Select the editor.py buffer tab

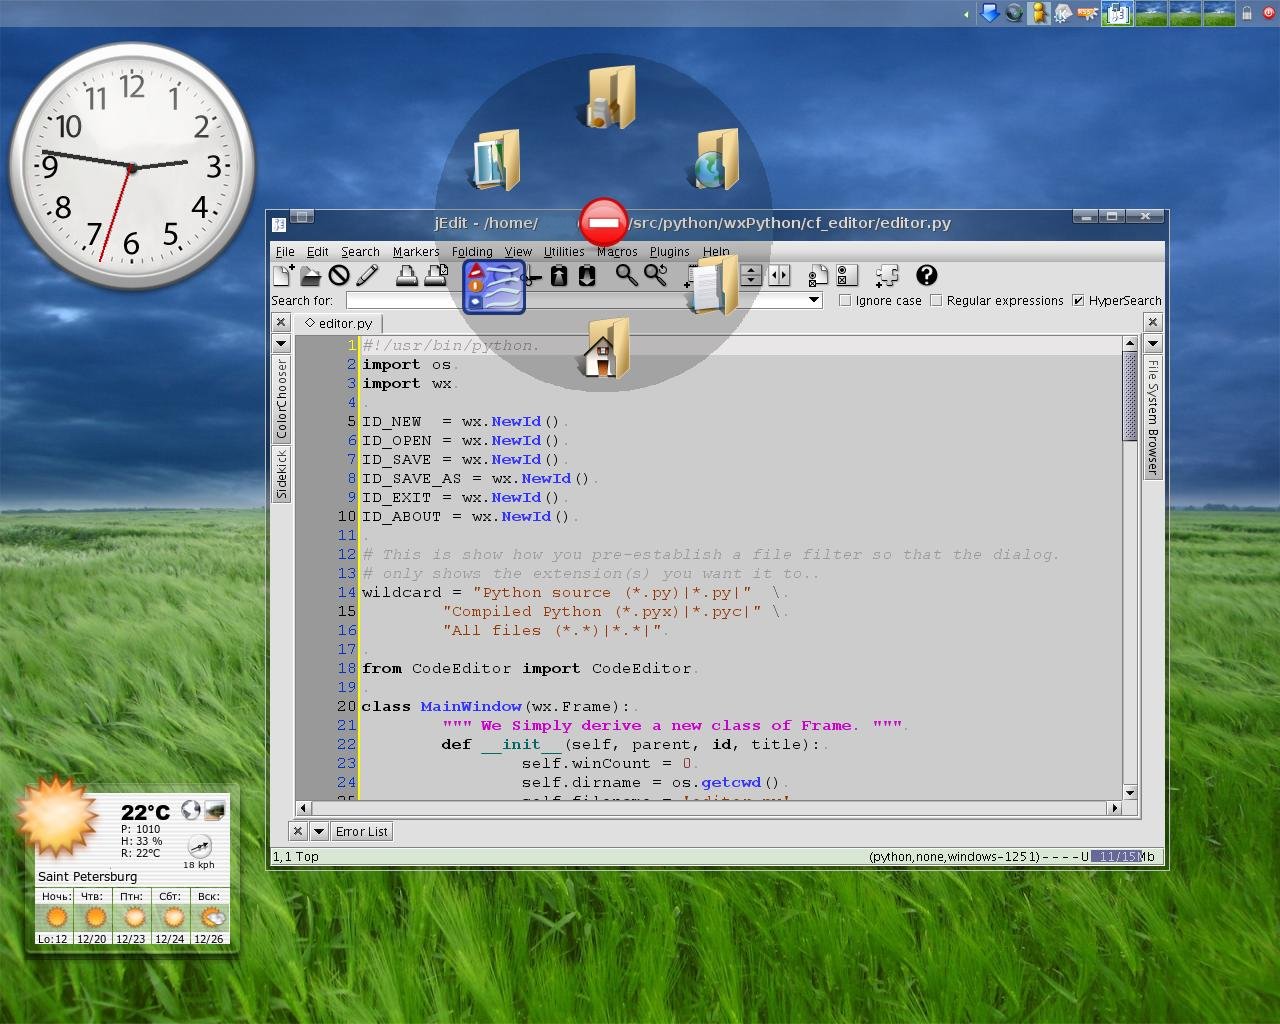[339, 323]
